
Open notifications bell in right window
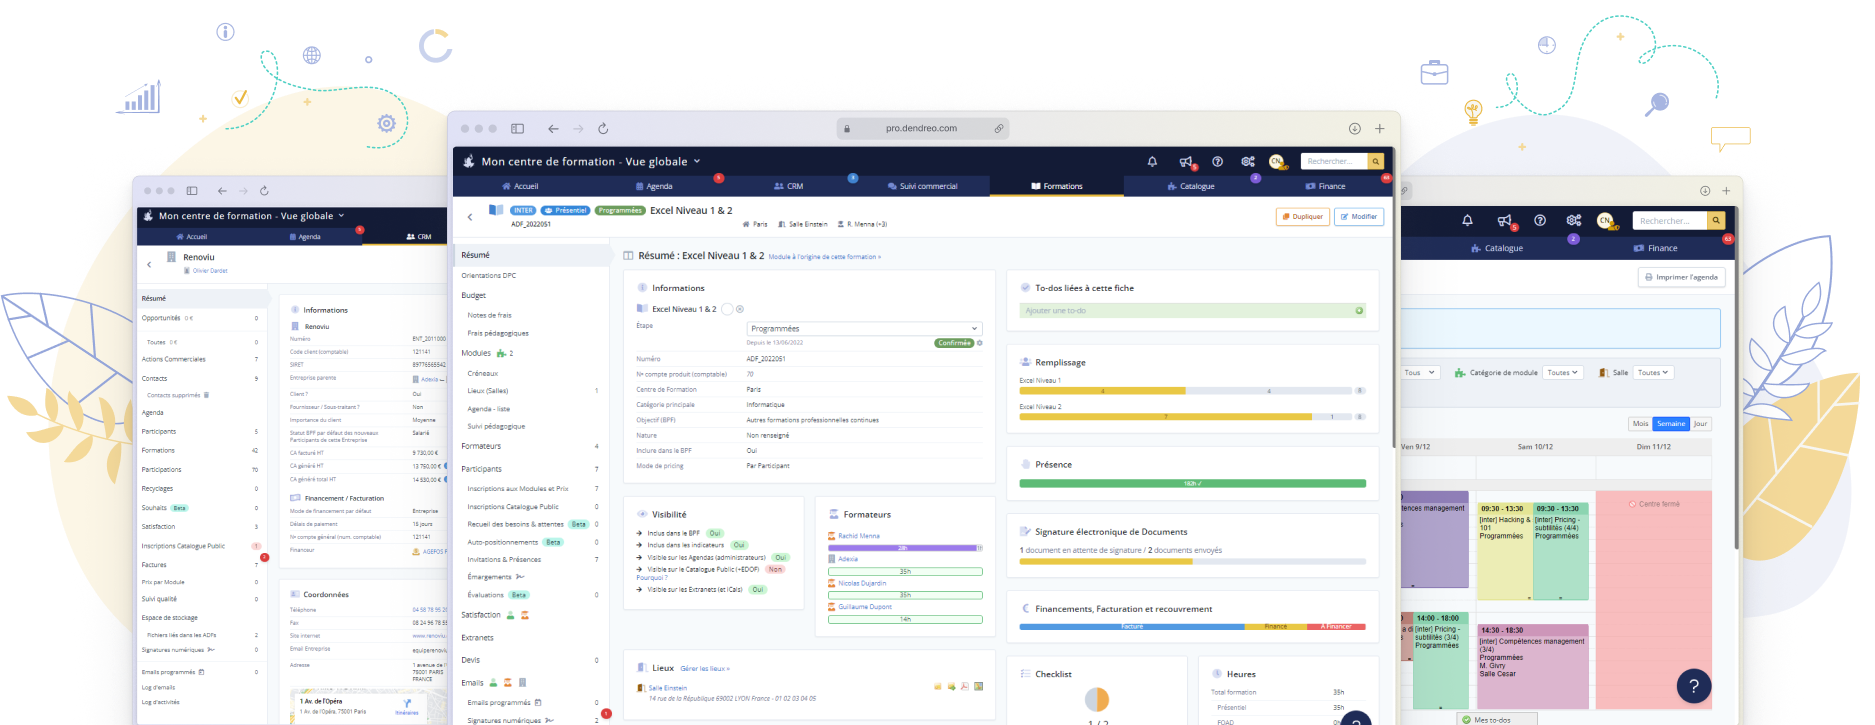click(1467, 220)
